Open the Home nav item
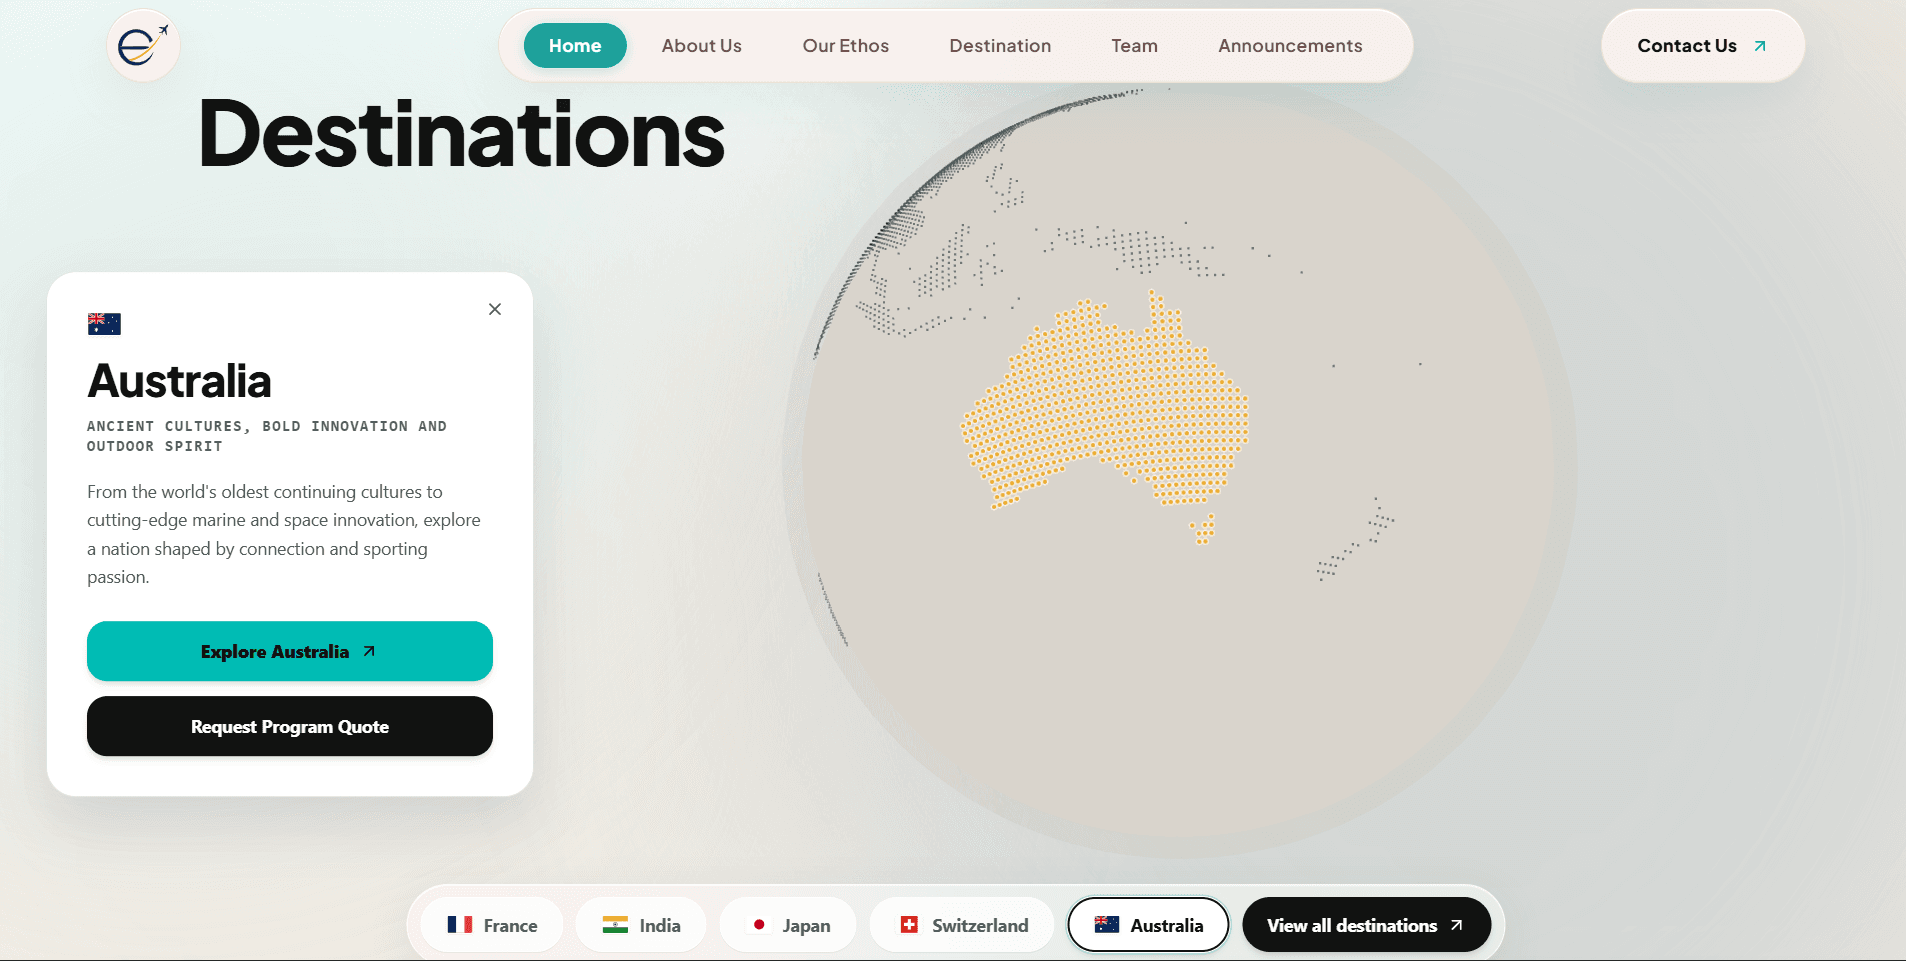The image size is (1906, 961). click(x=575, y=46)
